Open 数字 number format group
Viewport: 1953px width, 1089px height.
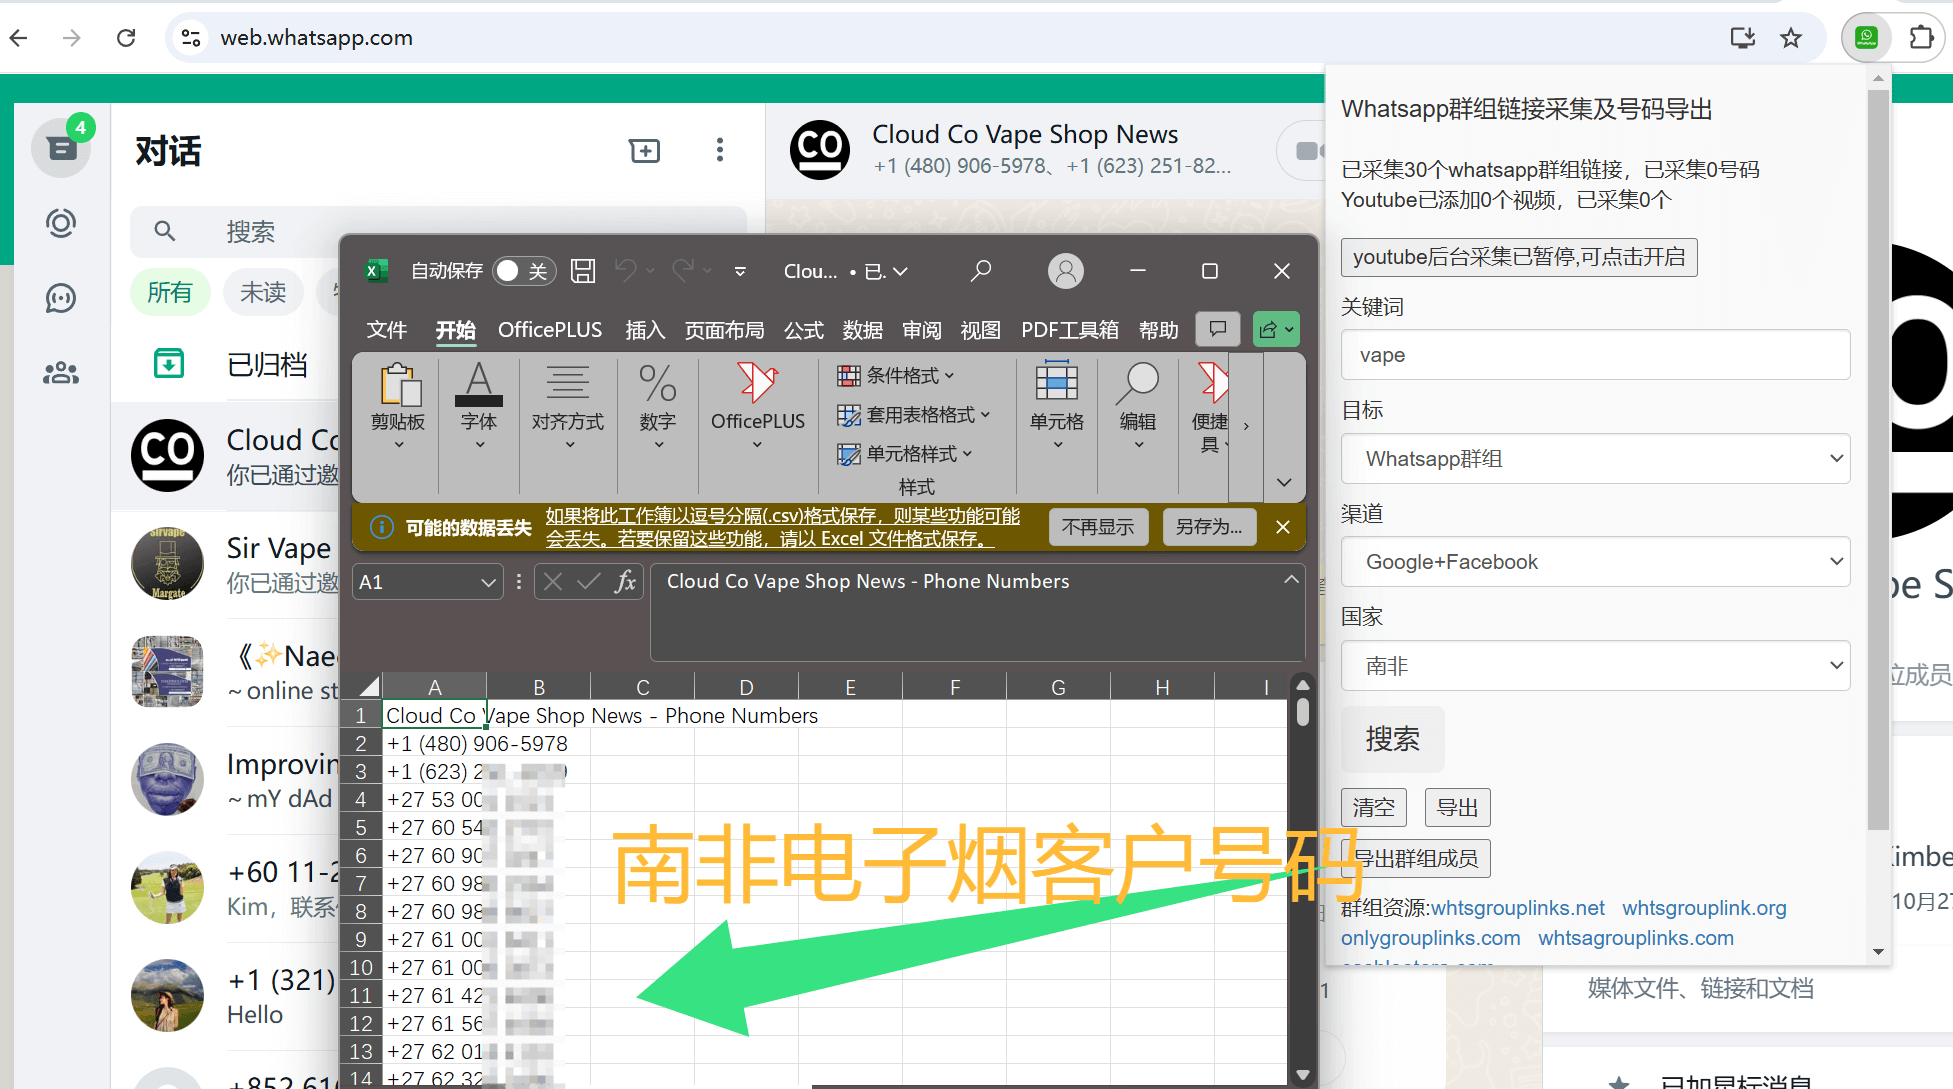658,408
